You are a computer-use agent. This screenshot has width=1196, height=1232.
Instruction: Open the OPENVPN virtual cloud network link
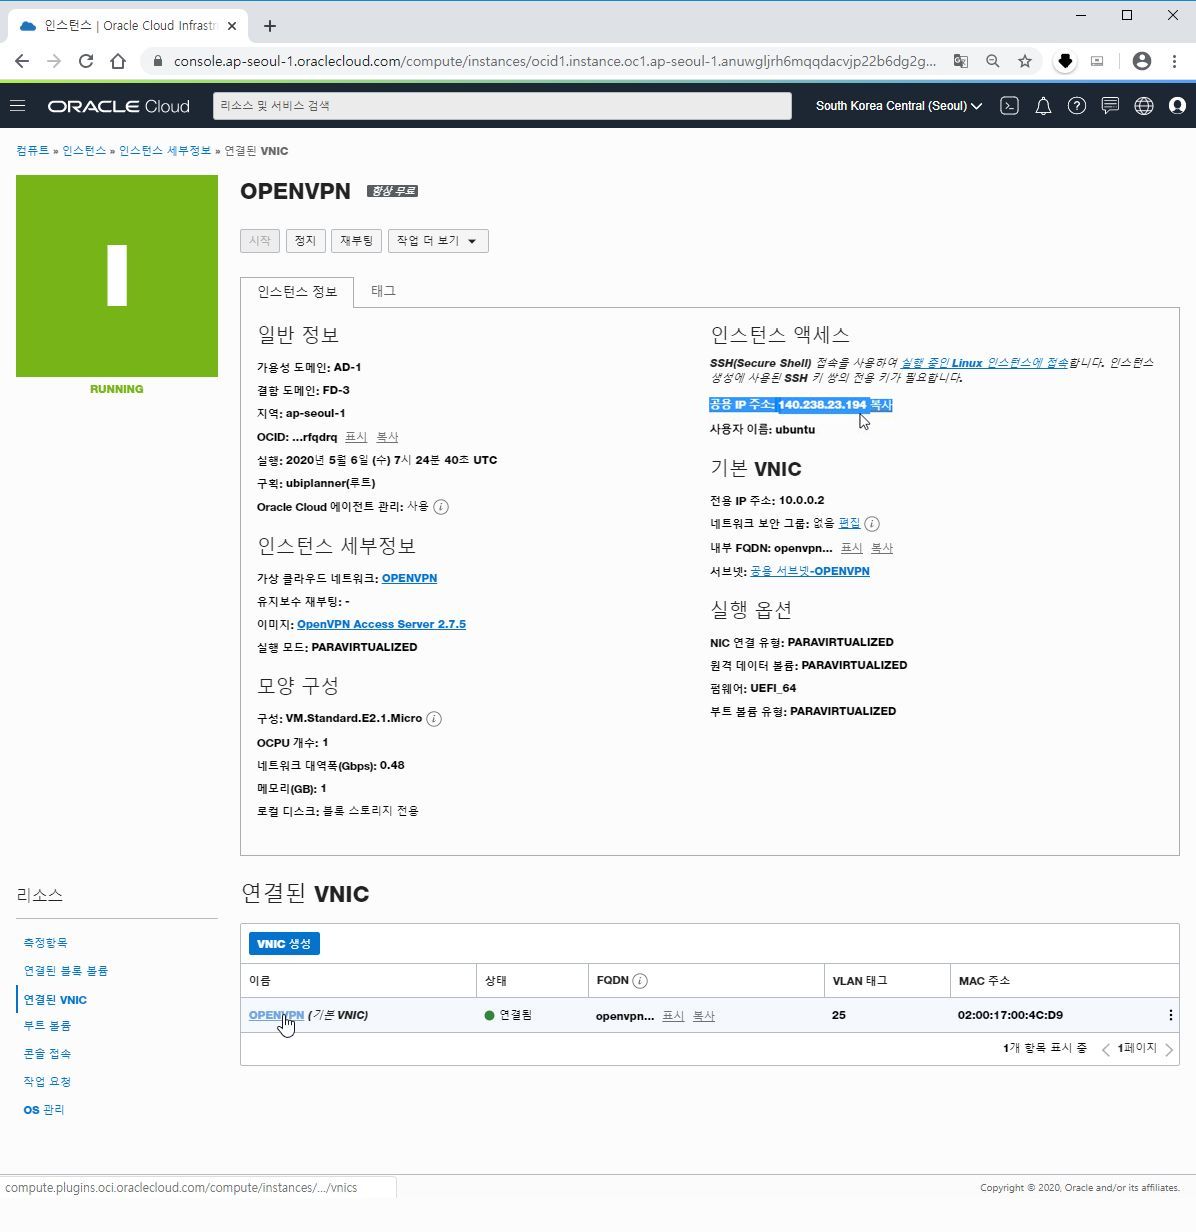(409, 578)
